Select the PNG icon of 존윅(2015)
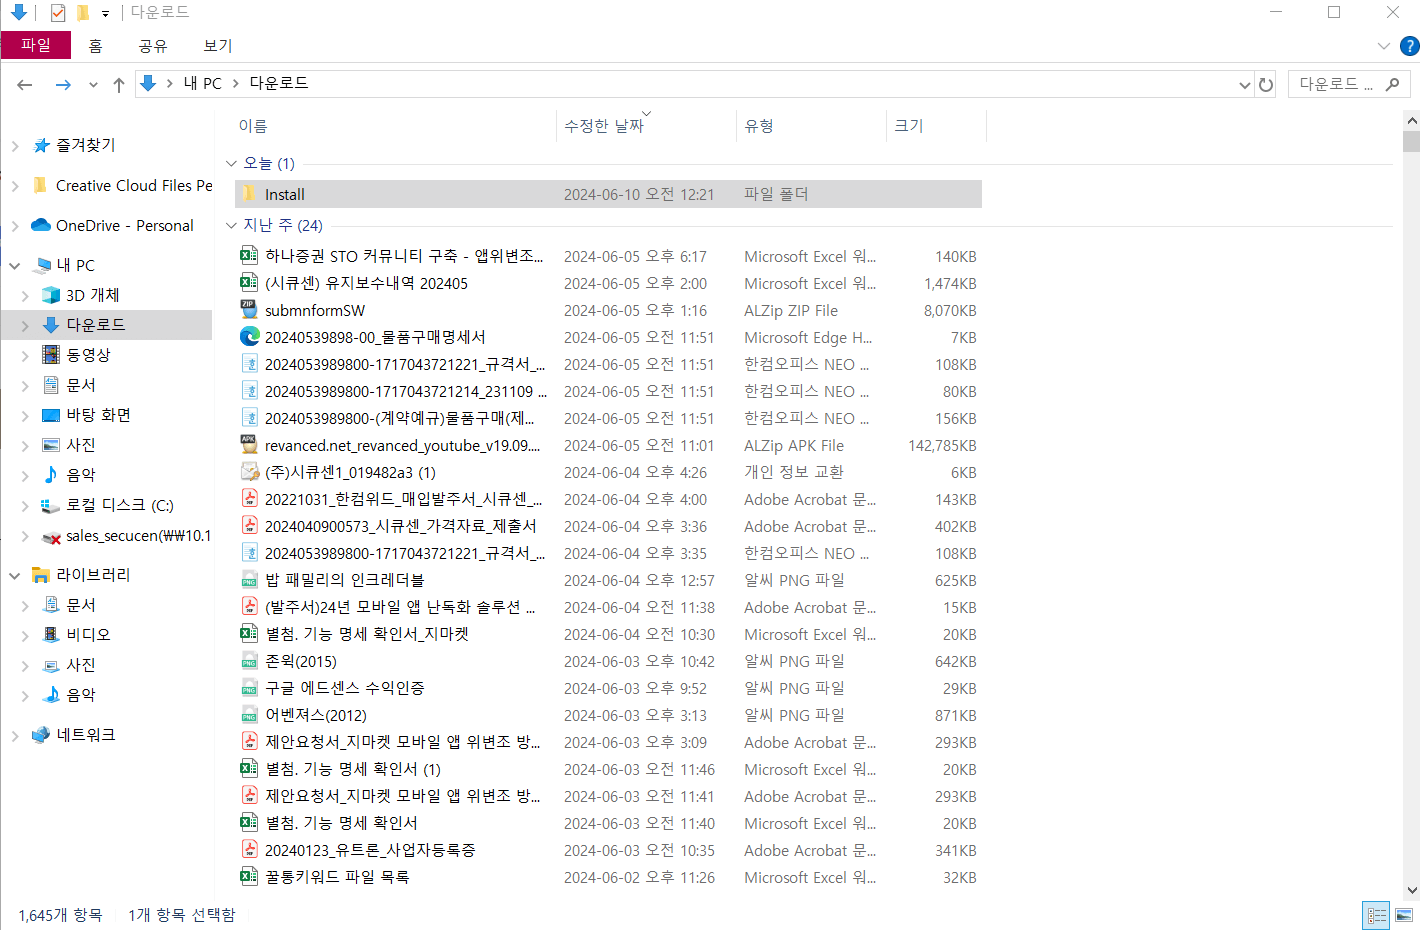 coord(249,661)
